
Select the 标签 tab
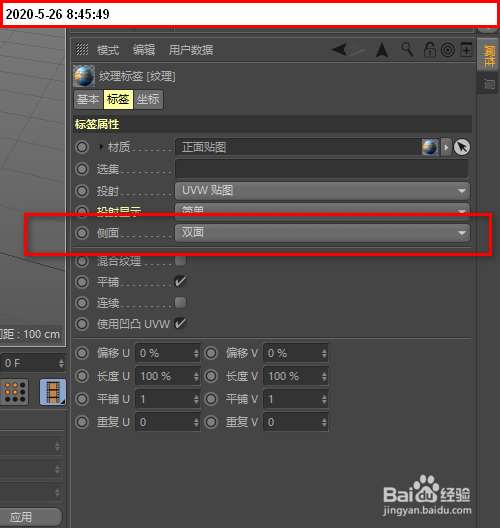[x=118, y=99]
